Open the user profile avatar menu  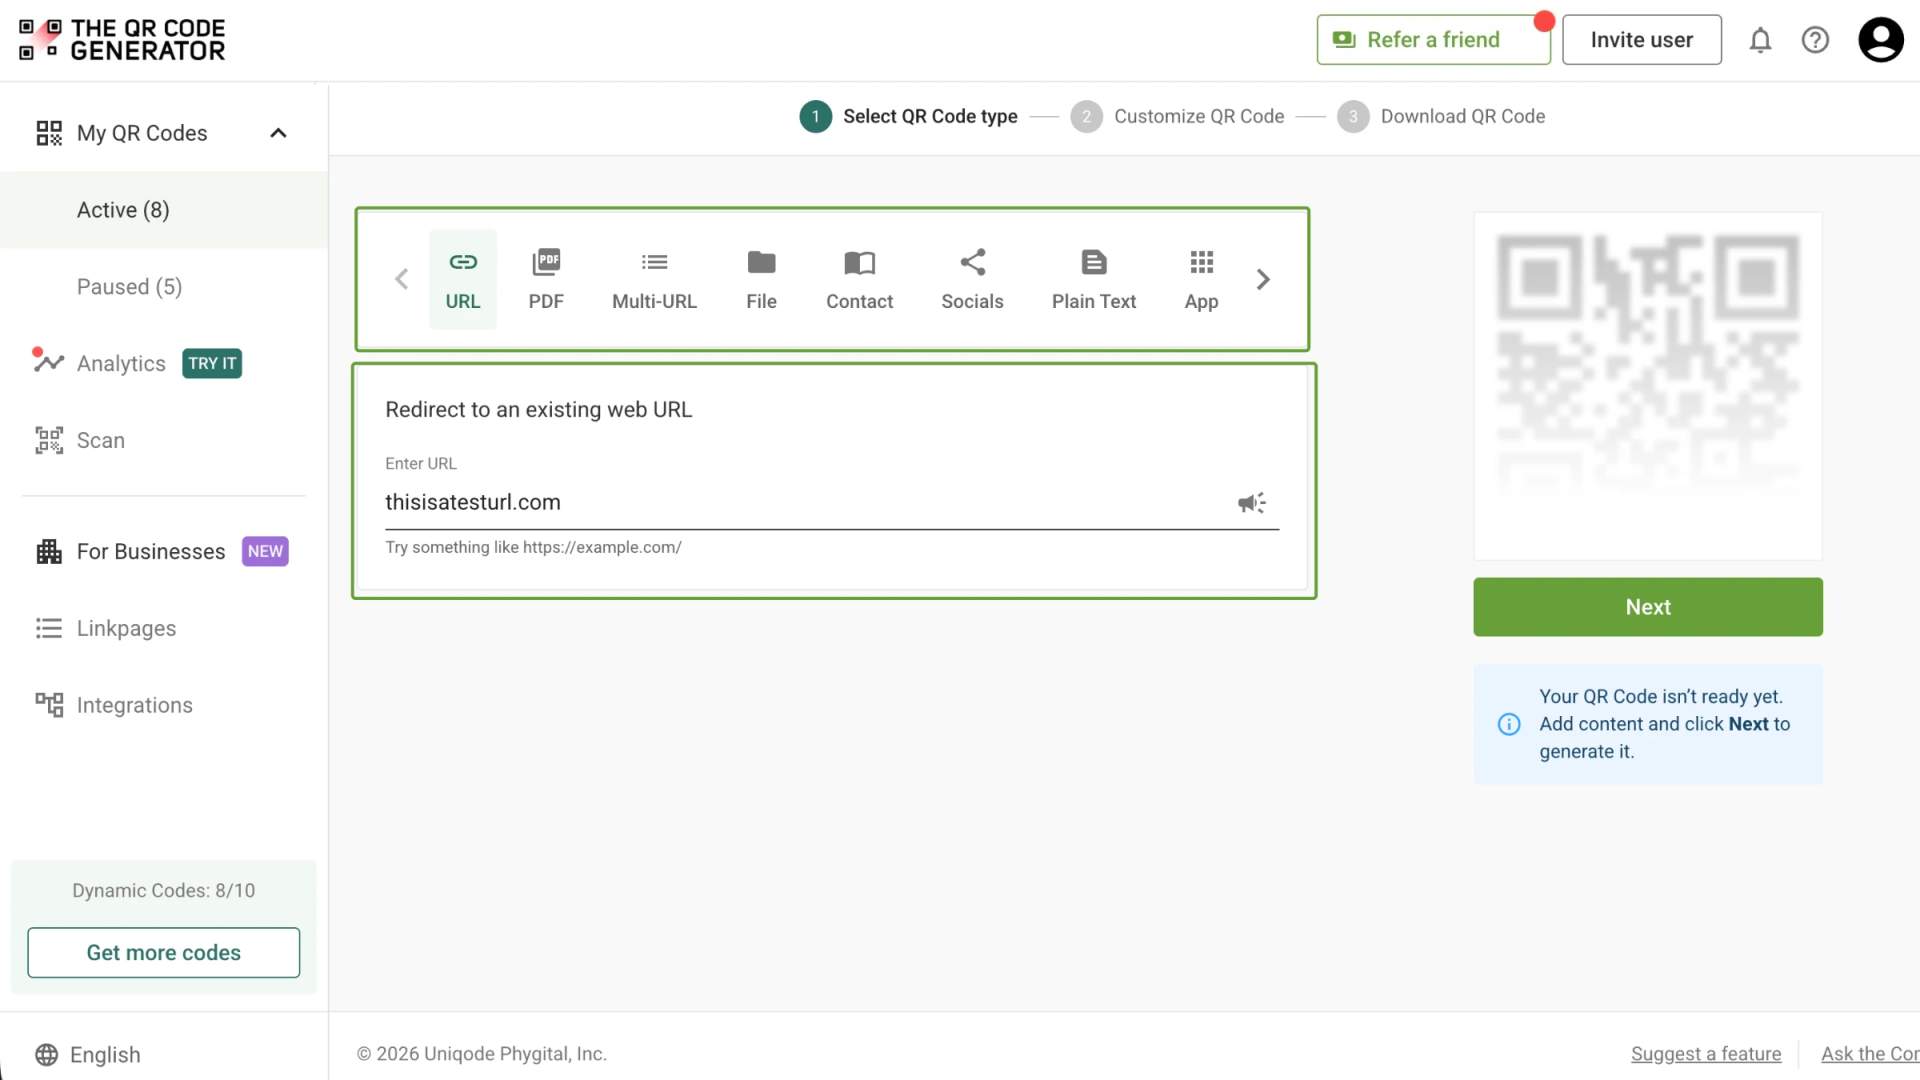pos(1880,40)
